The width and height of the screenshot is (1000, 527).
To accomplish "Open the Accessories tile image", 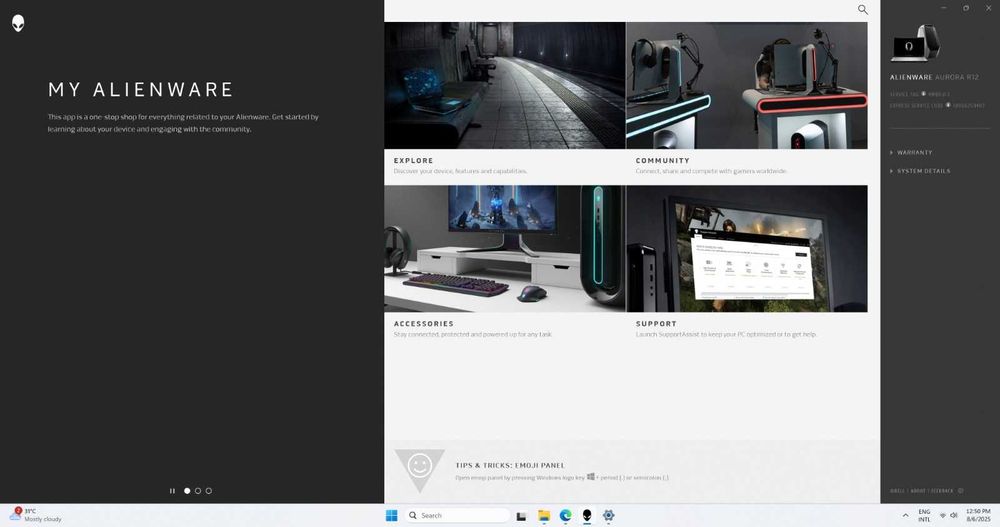I will [x=504, y=249].
